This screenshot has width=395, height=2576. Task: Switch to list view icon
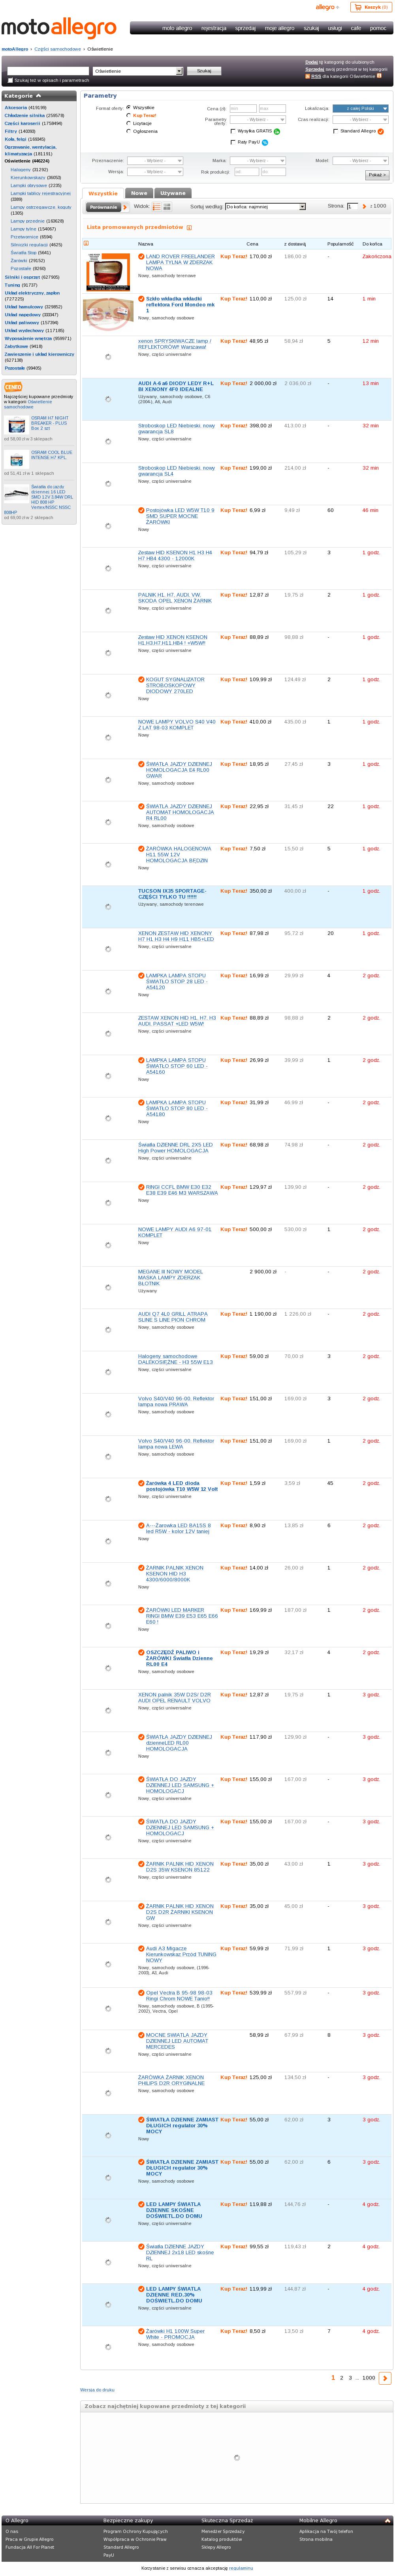point(157,207)
